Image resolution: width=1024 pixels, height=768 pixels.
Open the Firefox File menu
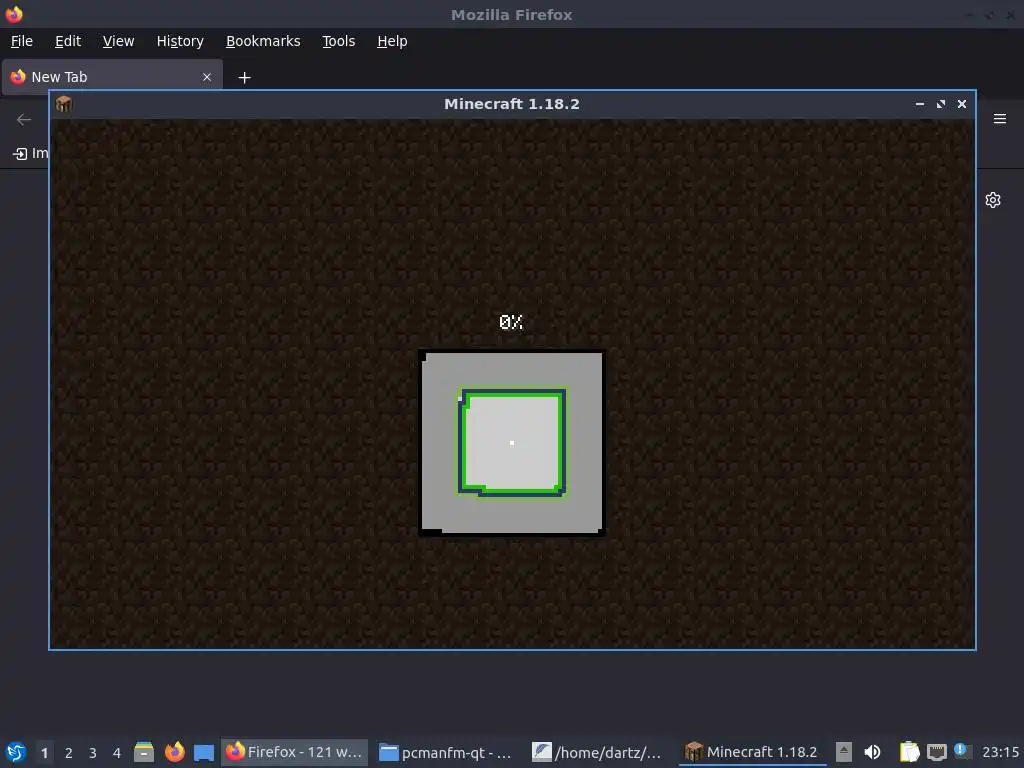coord(22,41)
